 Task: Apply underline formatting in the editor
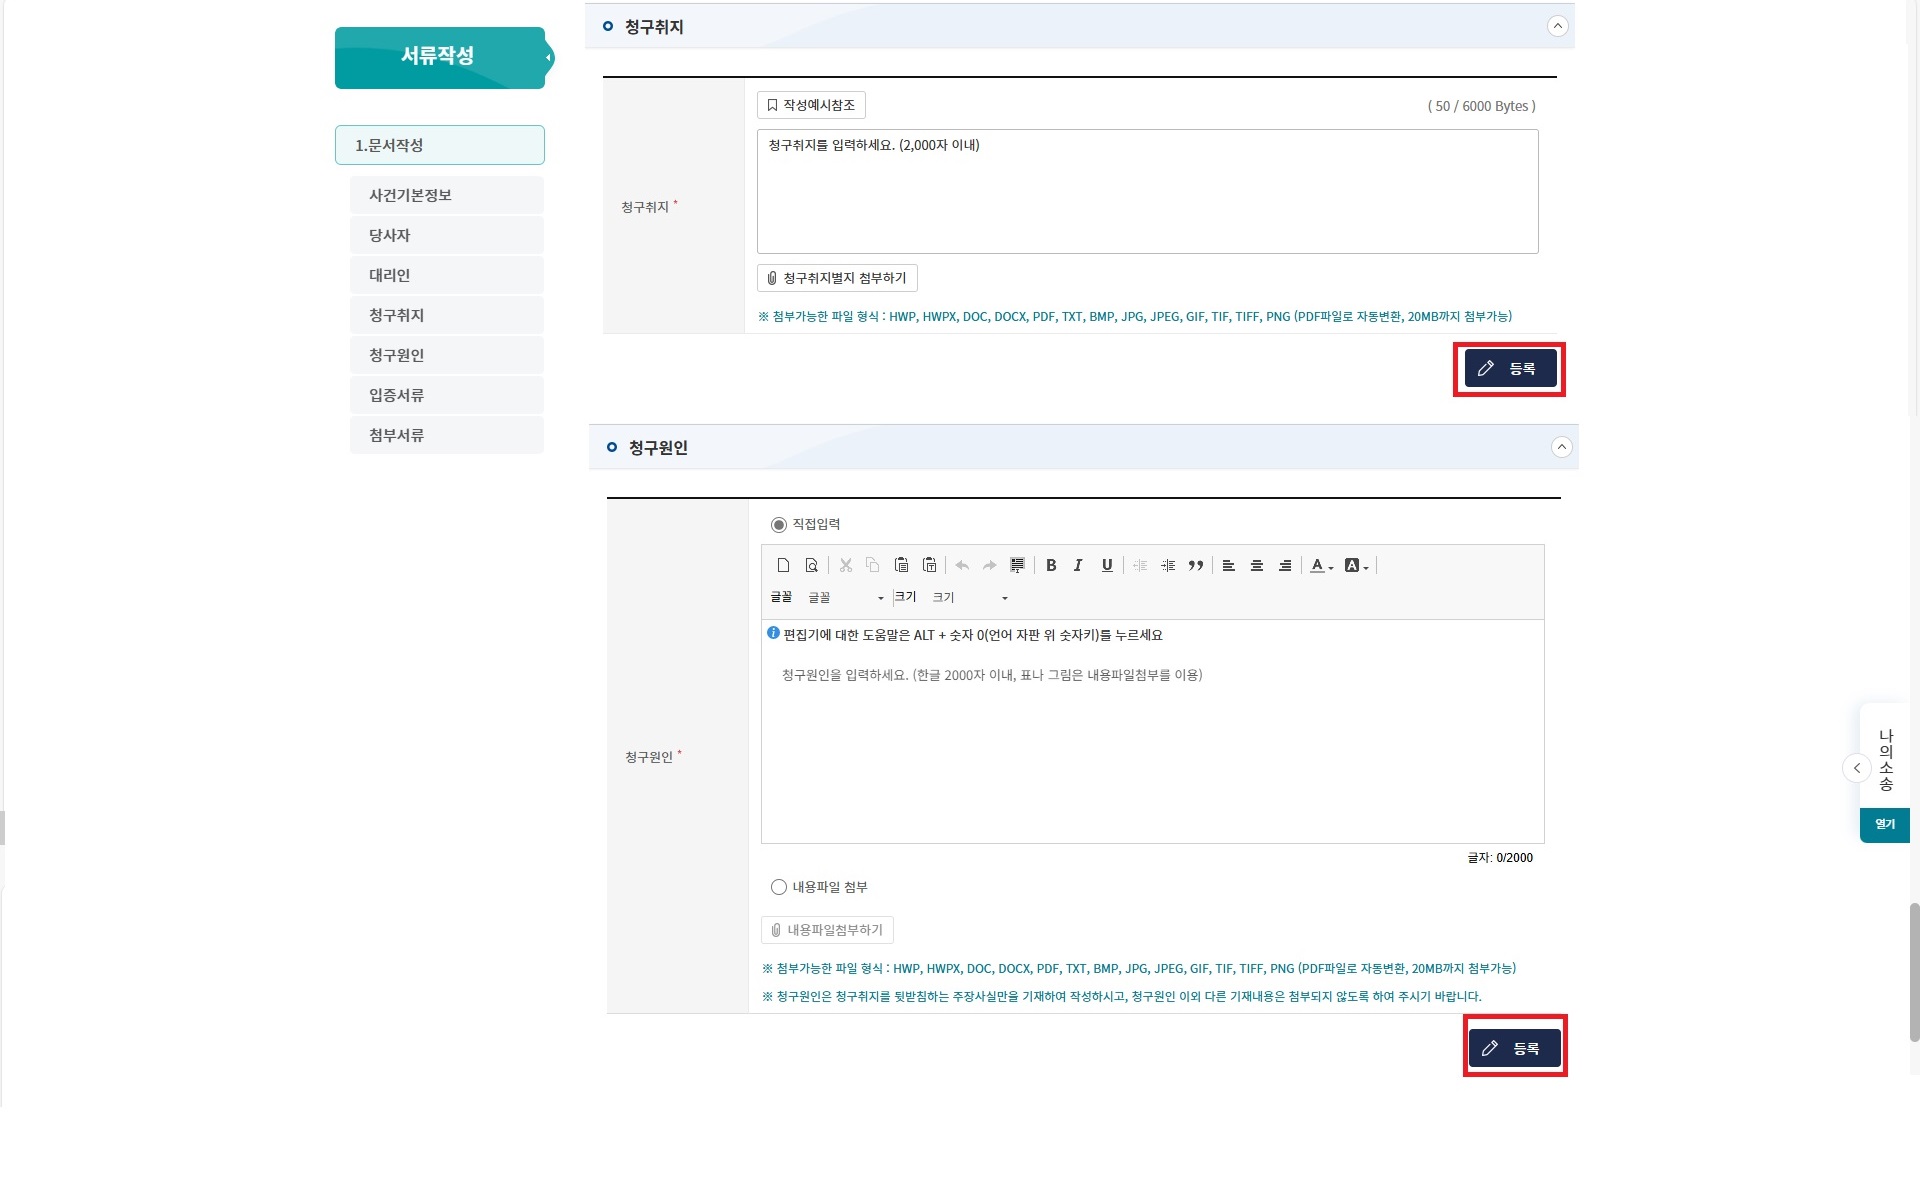1107,565
